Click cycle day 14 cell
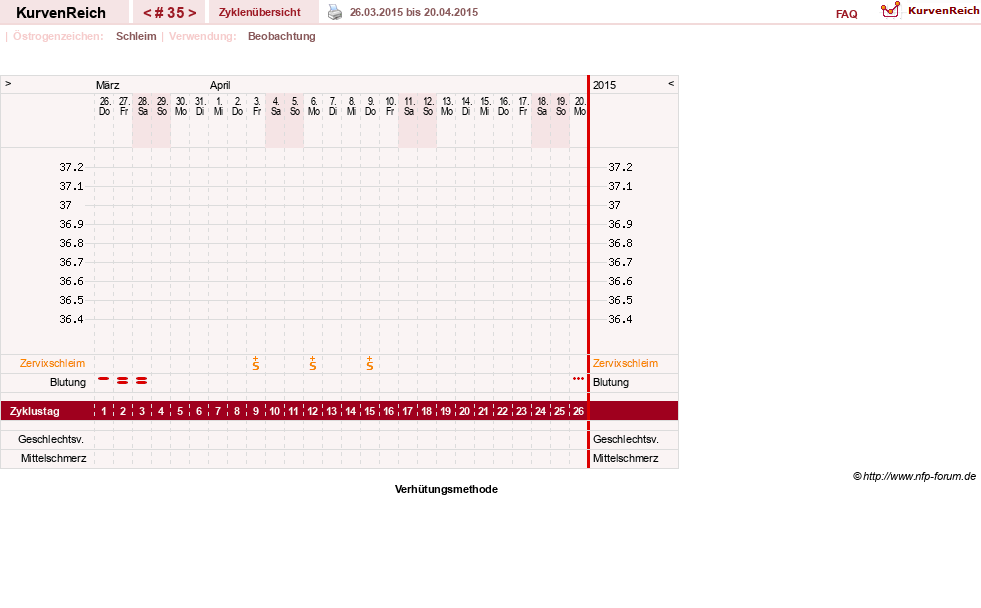981x608 pixels. 351,411
